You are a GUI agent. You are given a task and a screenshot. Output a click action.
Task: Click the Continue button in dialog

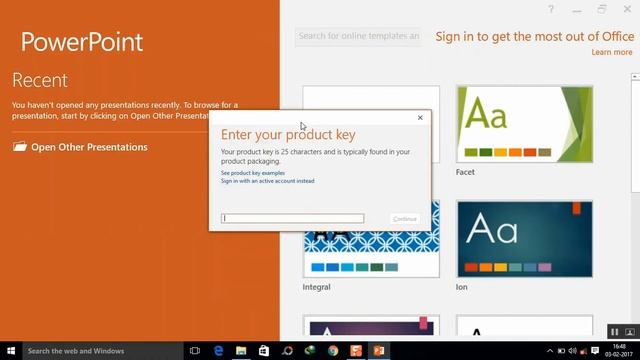point(404,219)
